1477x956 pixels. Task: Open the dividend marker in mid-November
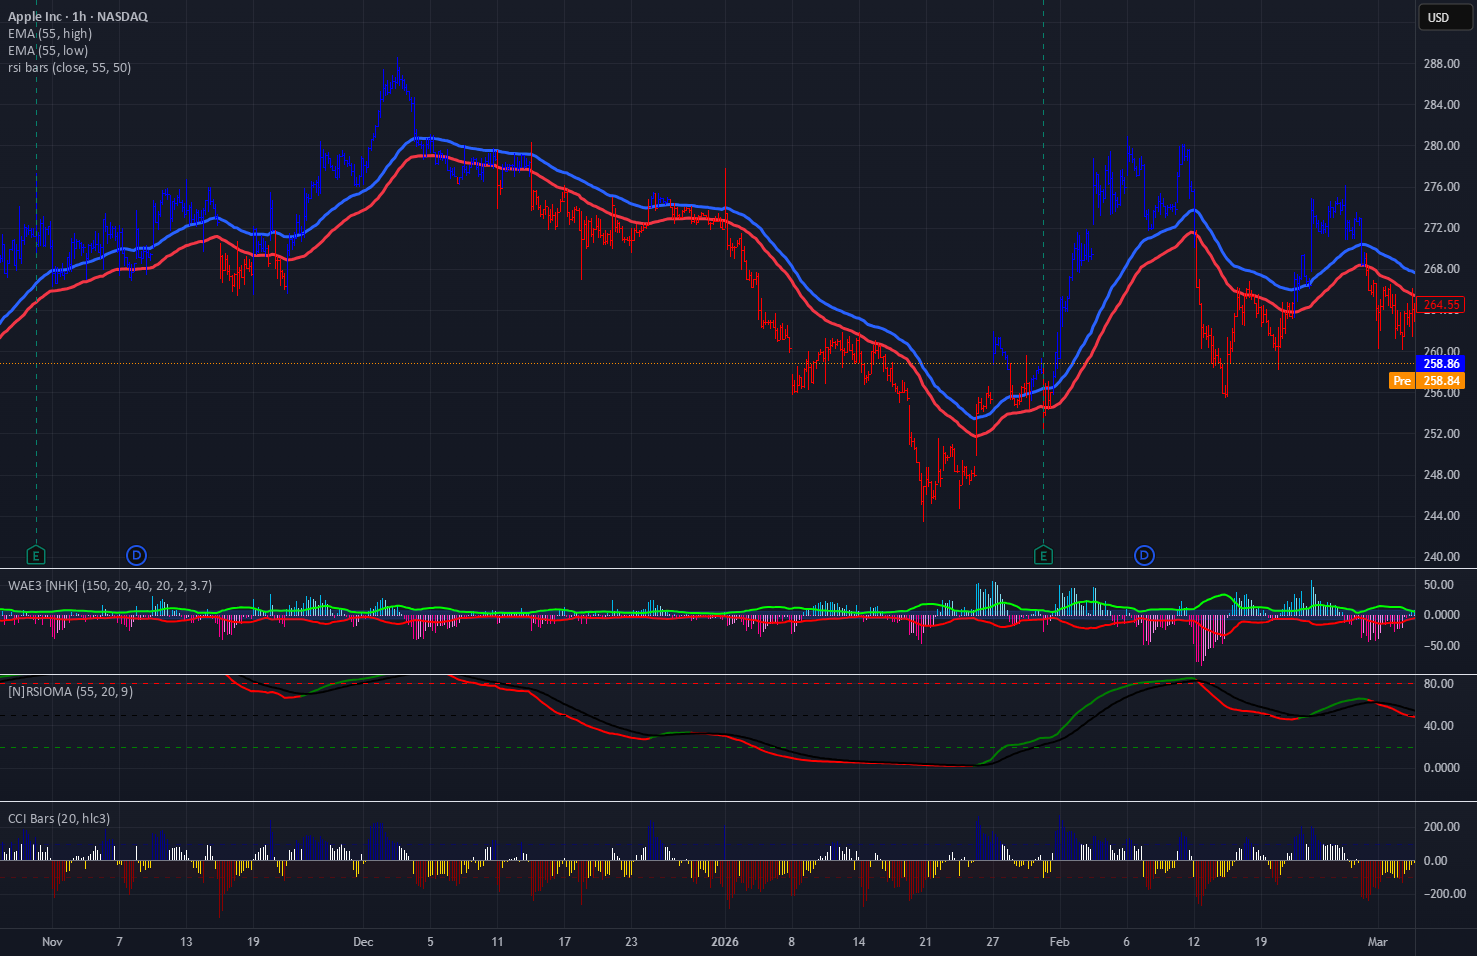[136, 555]
